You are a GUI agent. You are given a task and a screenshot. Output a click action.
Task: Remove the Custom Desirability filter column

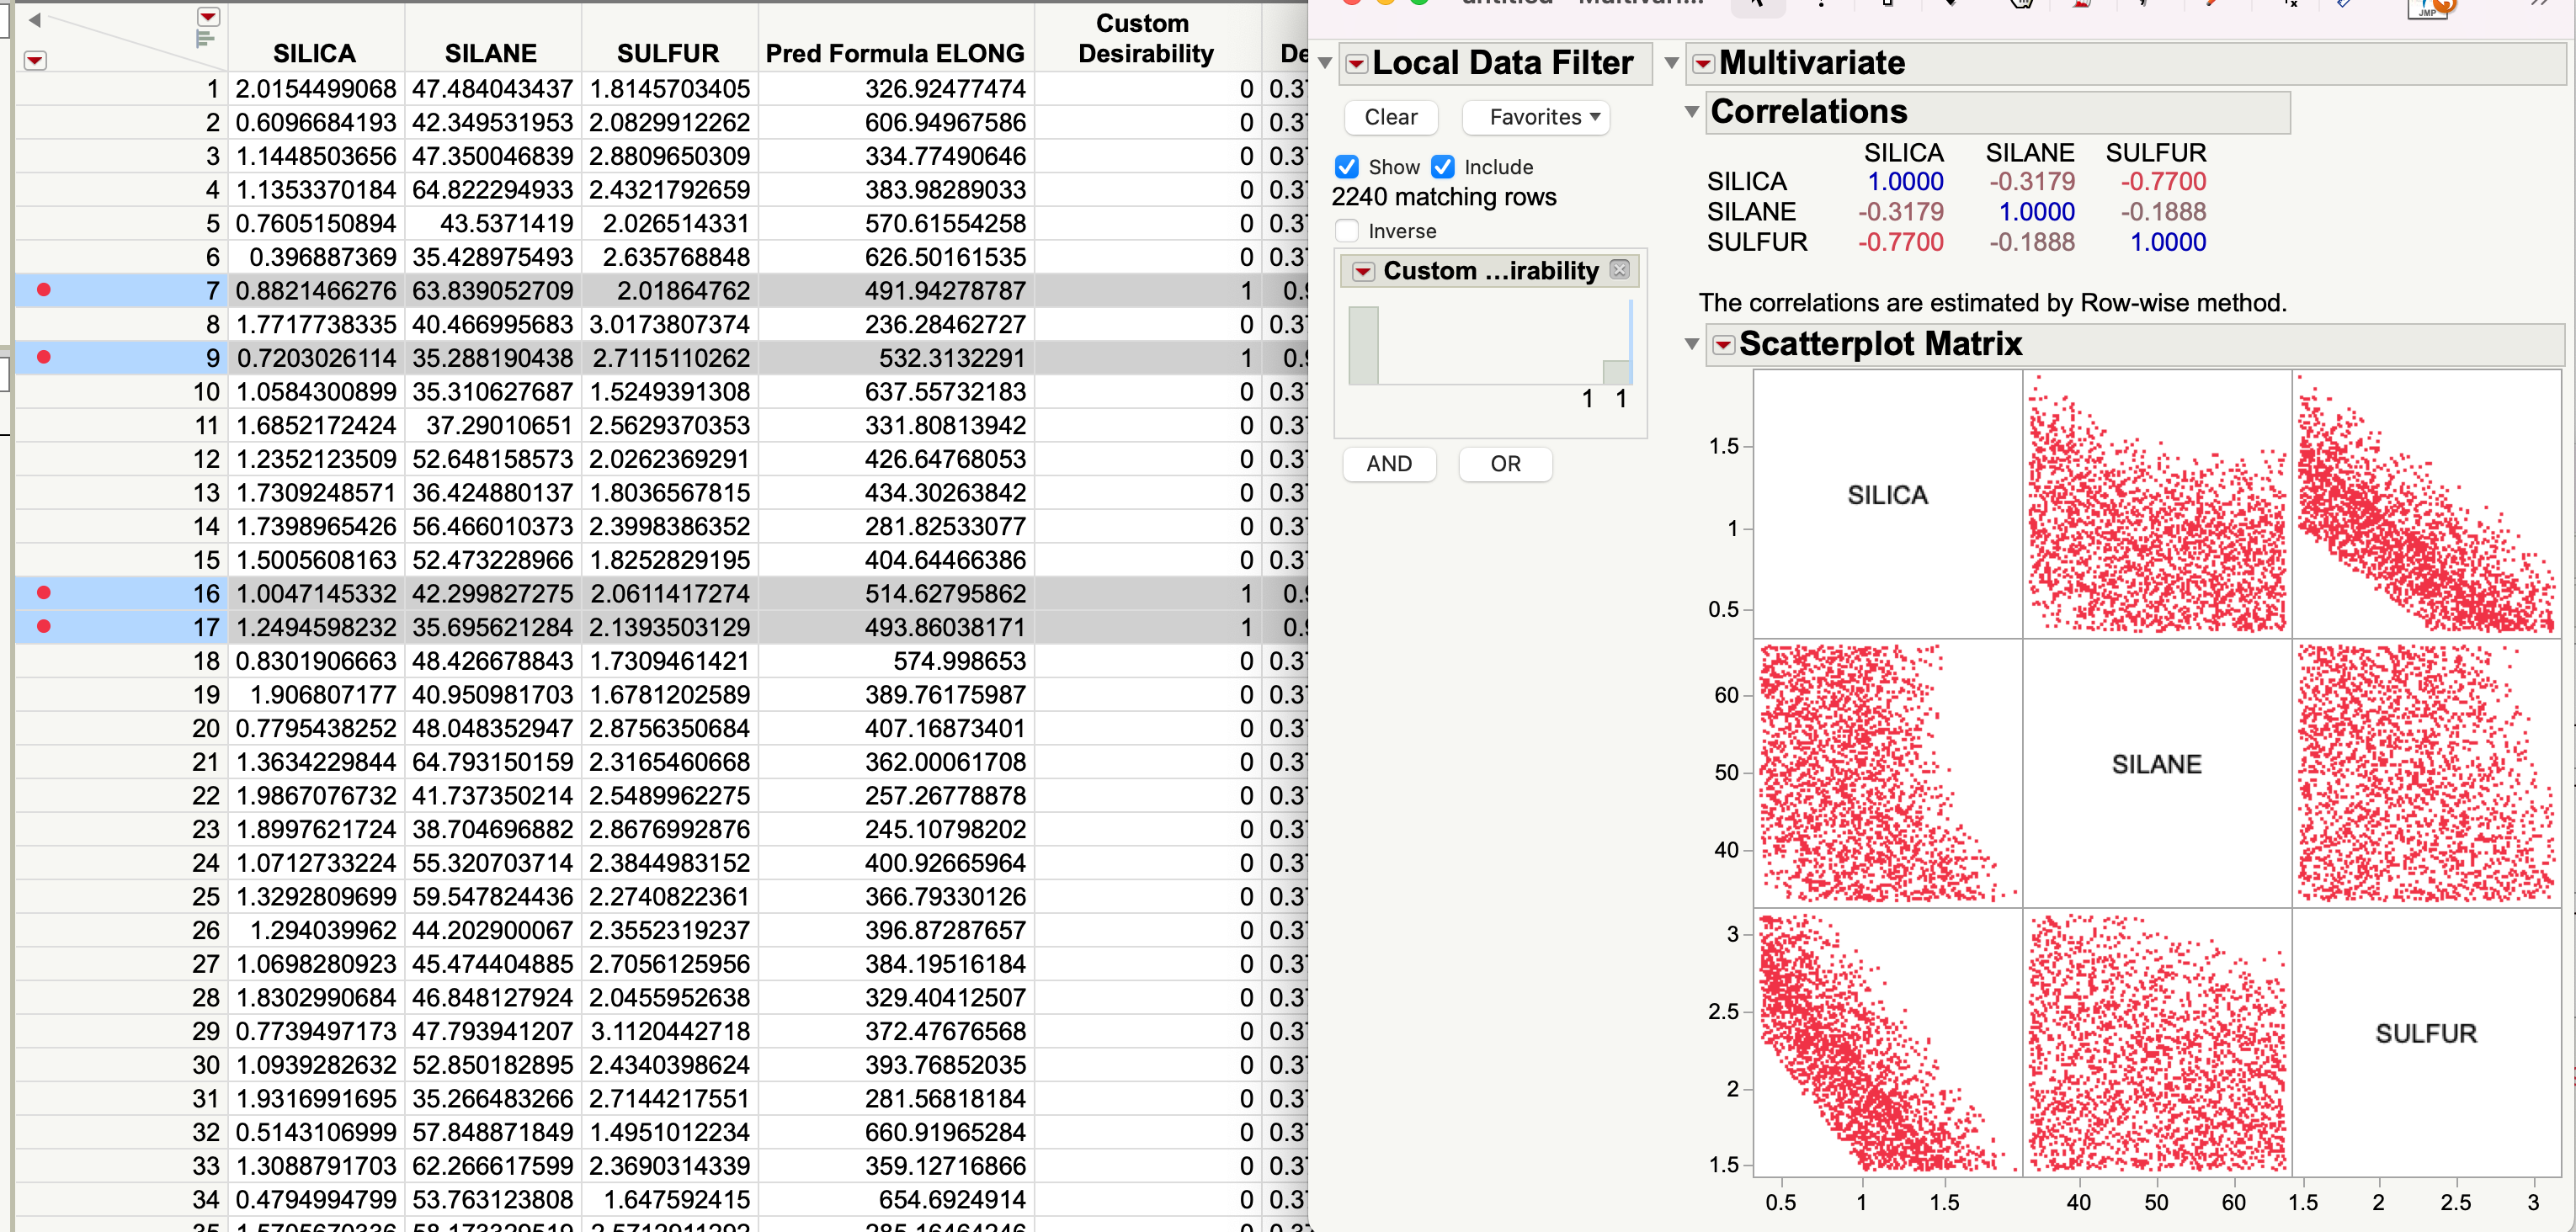pyautogui.click(x=1620, y=270)
